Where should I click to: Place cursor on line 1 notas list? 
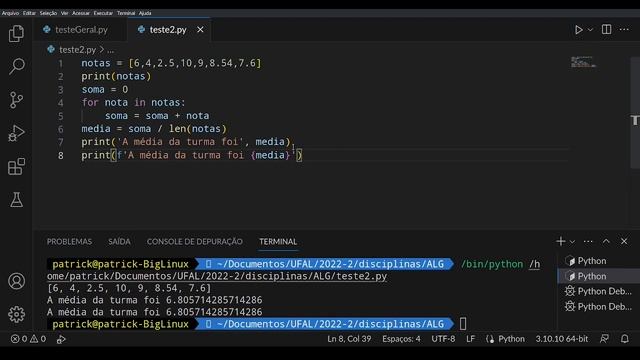click(x=171, y=63)
